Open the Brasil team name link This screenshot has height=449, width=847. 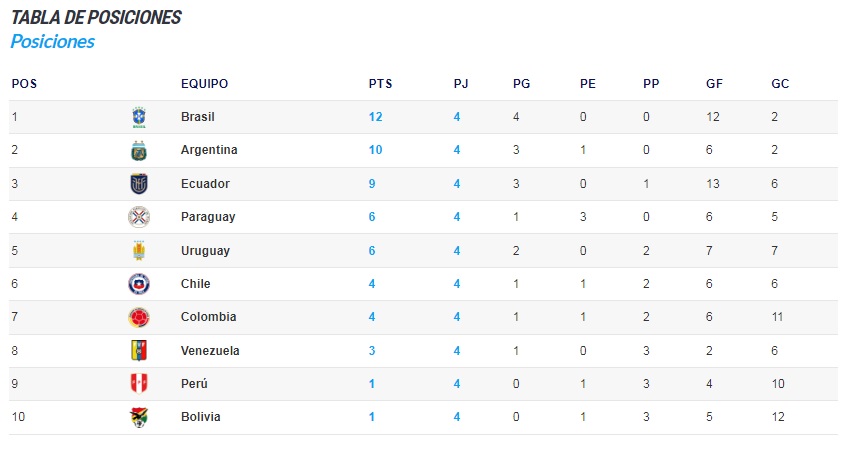[198, 117]
